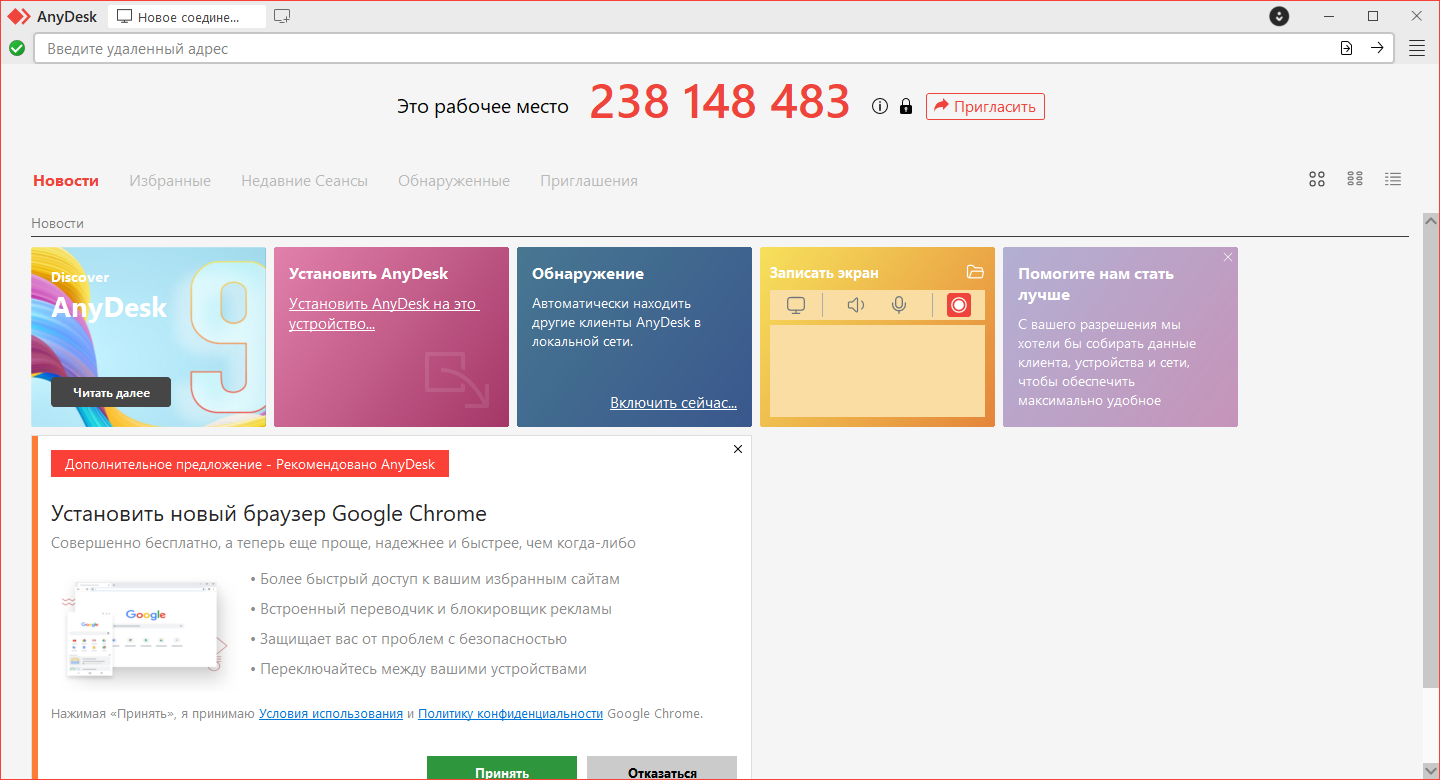The width and height of the screenshot is (1440, 780).
Task: Click the info icon beside workplace ID
Action: (x=880, y=106)
